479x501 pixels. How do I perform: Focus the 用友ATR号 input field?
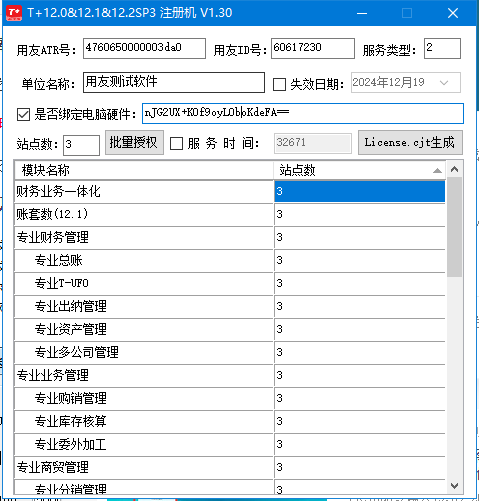144,49
